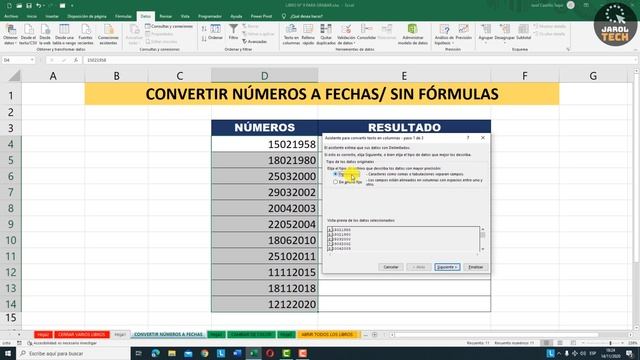Image resolution: width=640 pixels, height=360 pixels.
Task: Sort ascending A to Z icon
Action: click(204, 29)
